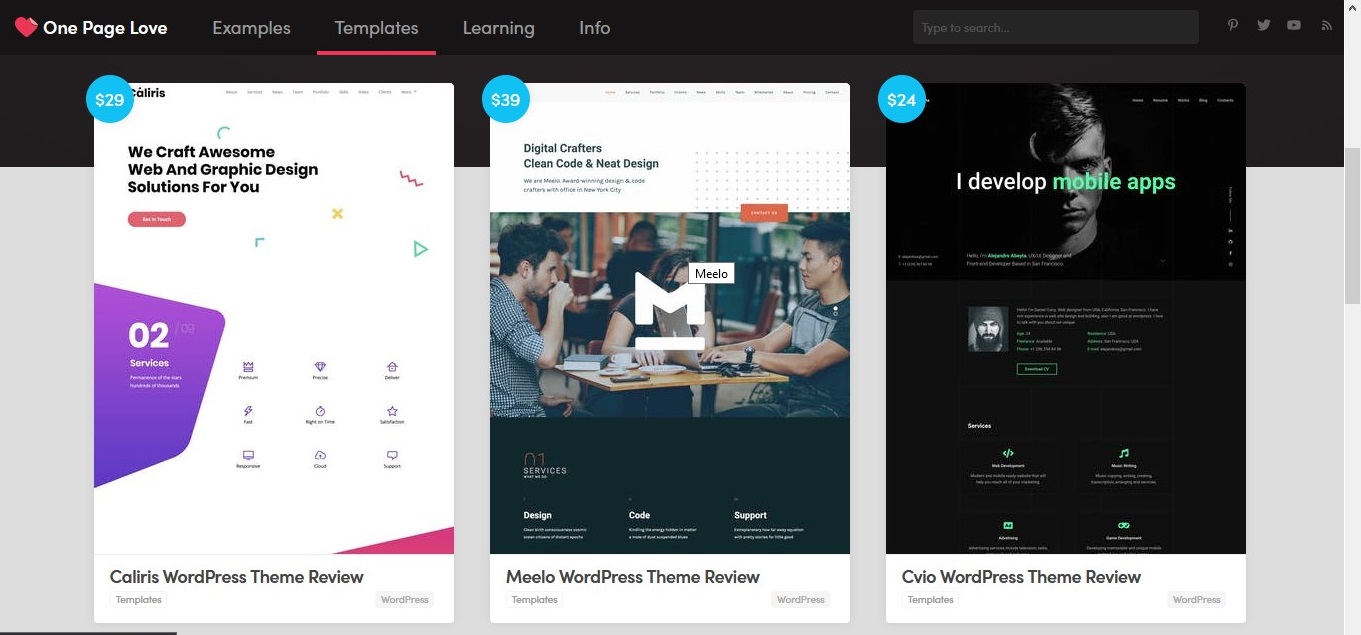Viewport: 1361px width, 635px height.
Task: Open the Examples menu
Action: (251, 28)
